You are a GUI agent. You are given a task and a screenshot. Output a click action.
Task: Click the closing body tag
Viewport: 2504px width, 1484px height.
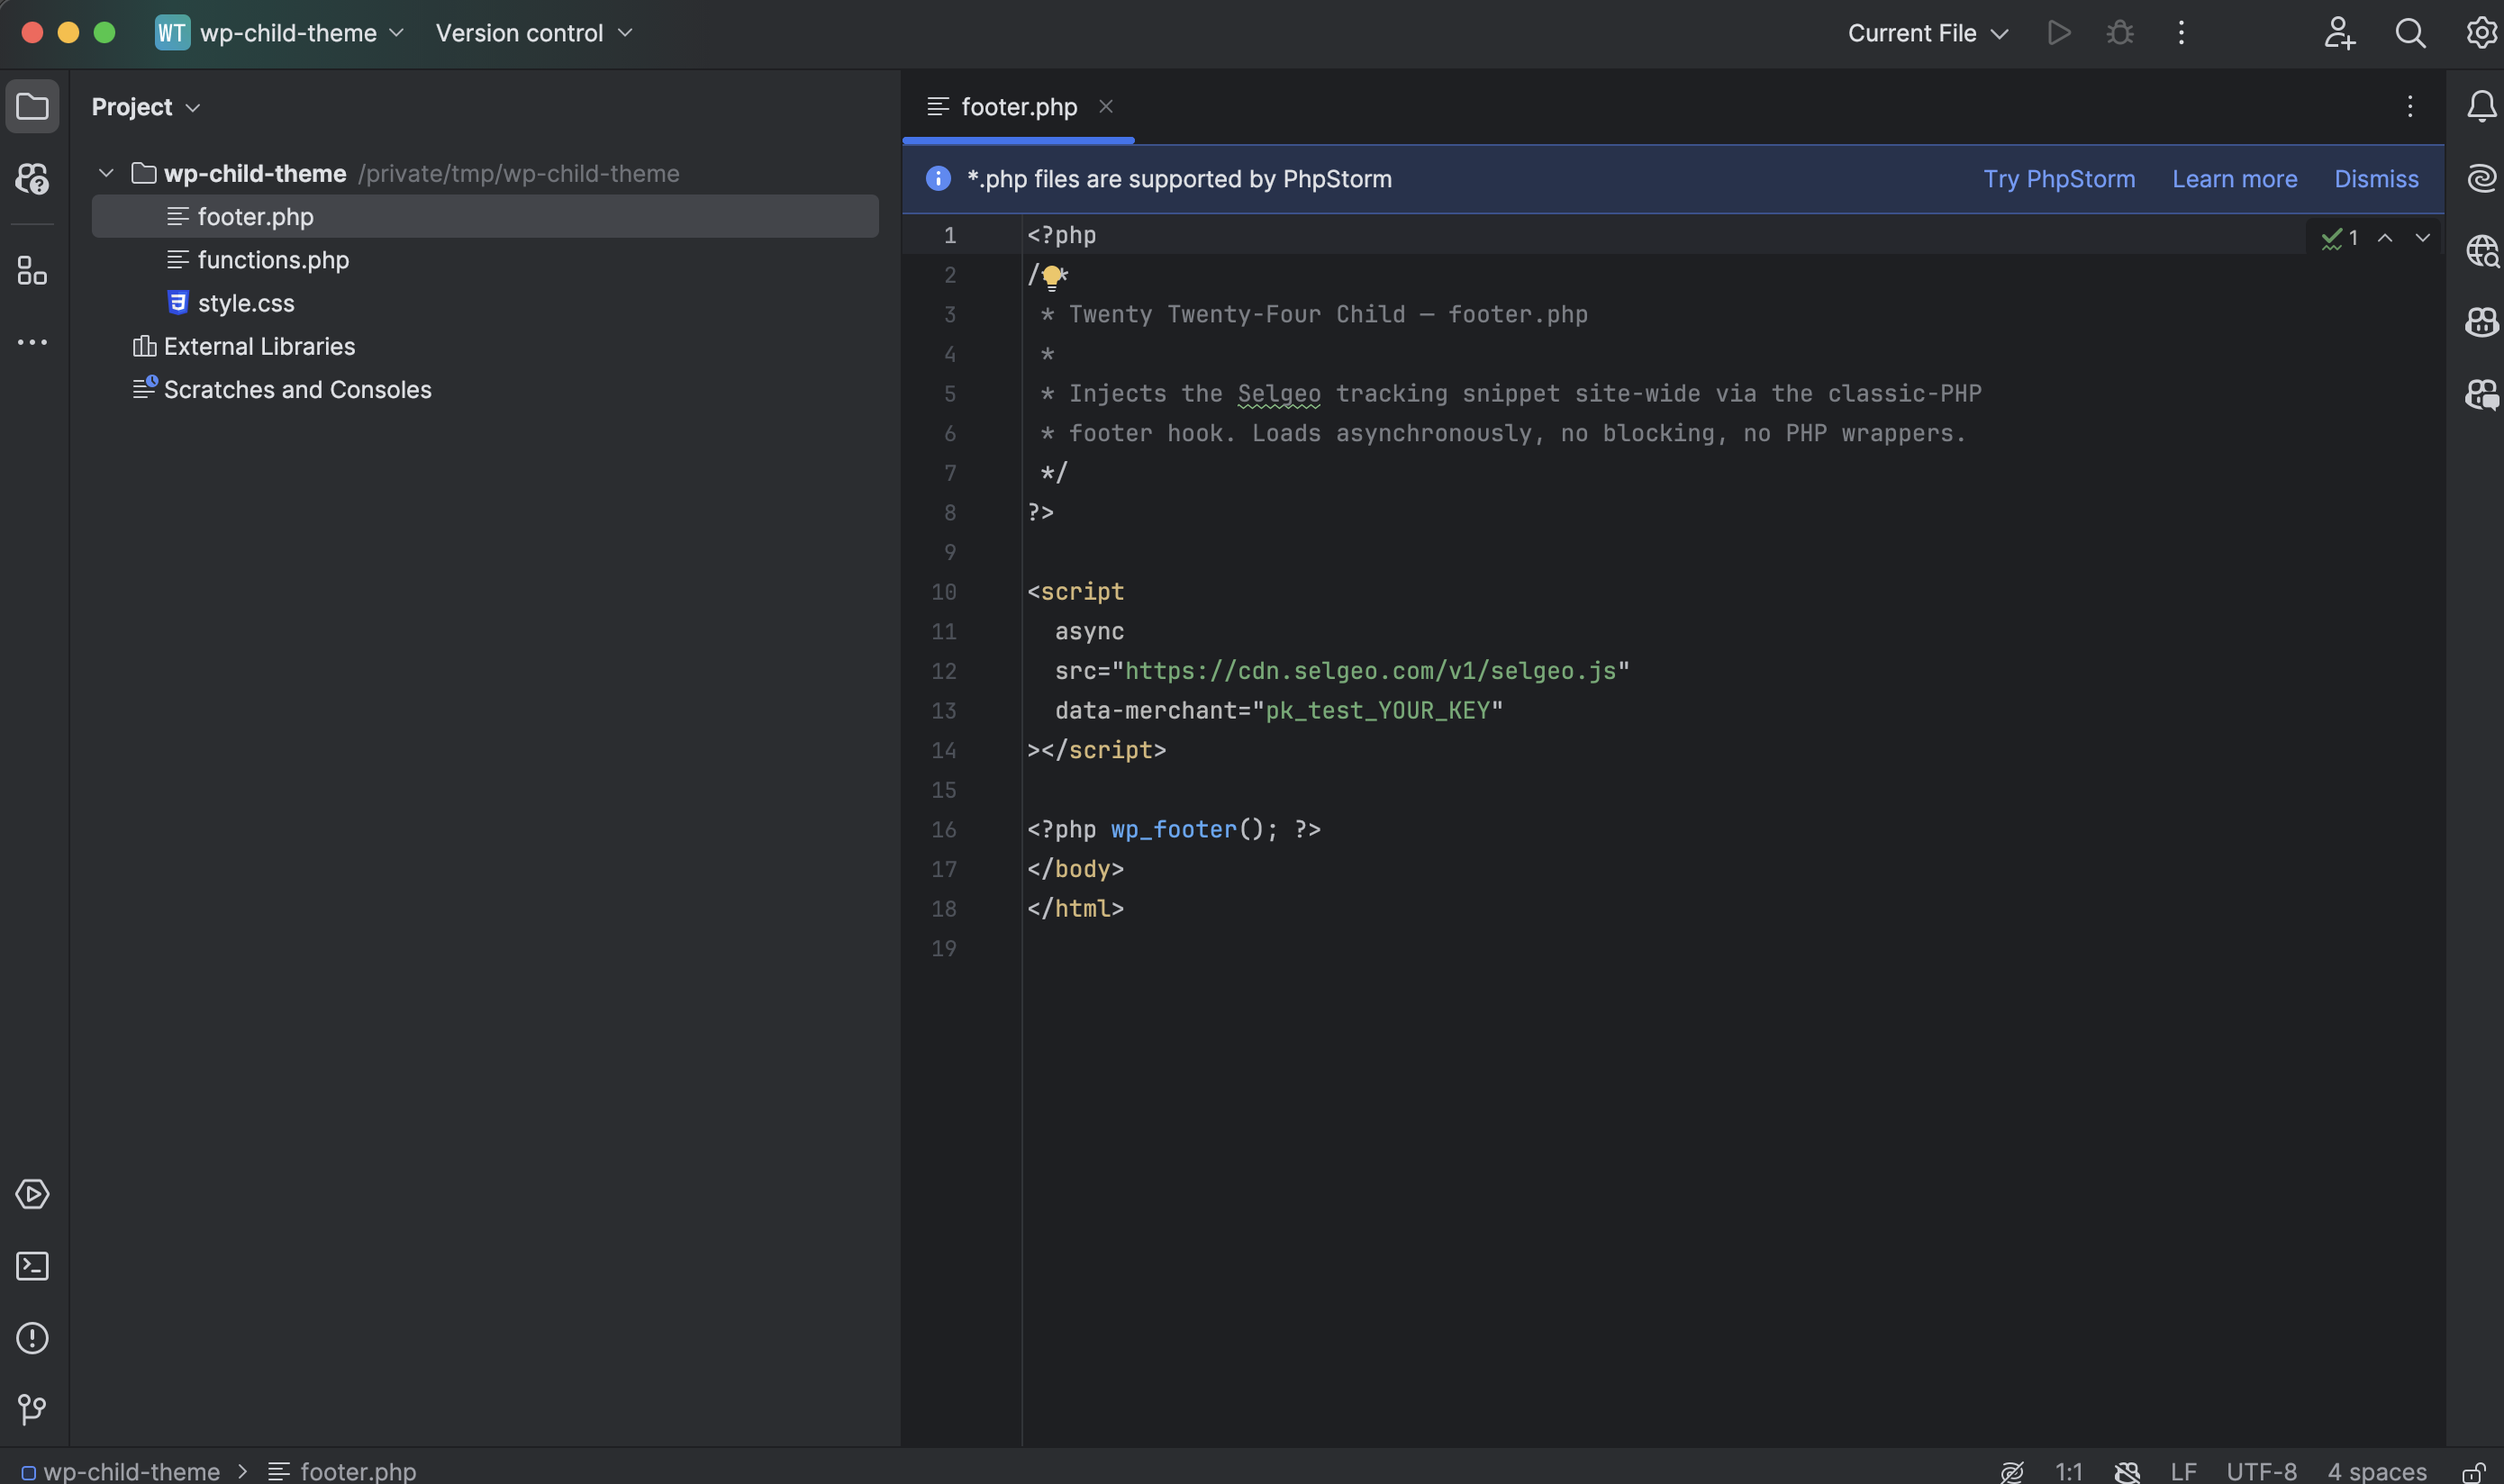pos(1075,869)
